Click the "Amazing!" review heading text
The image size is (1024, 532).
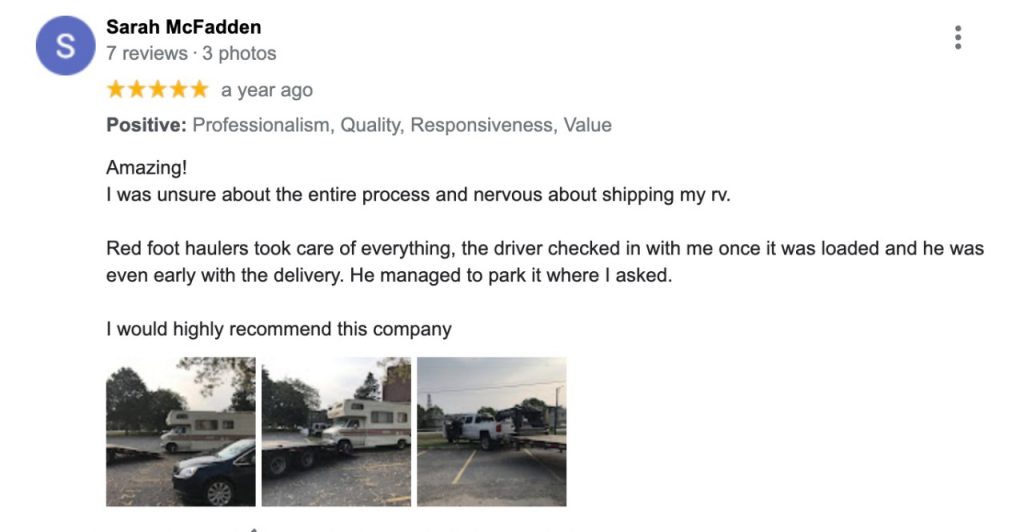point(146,168)
